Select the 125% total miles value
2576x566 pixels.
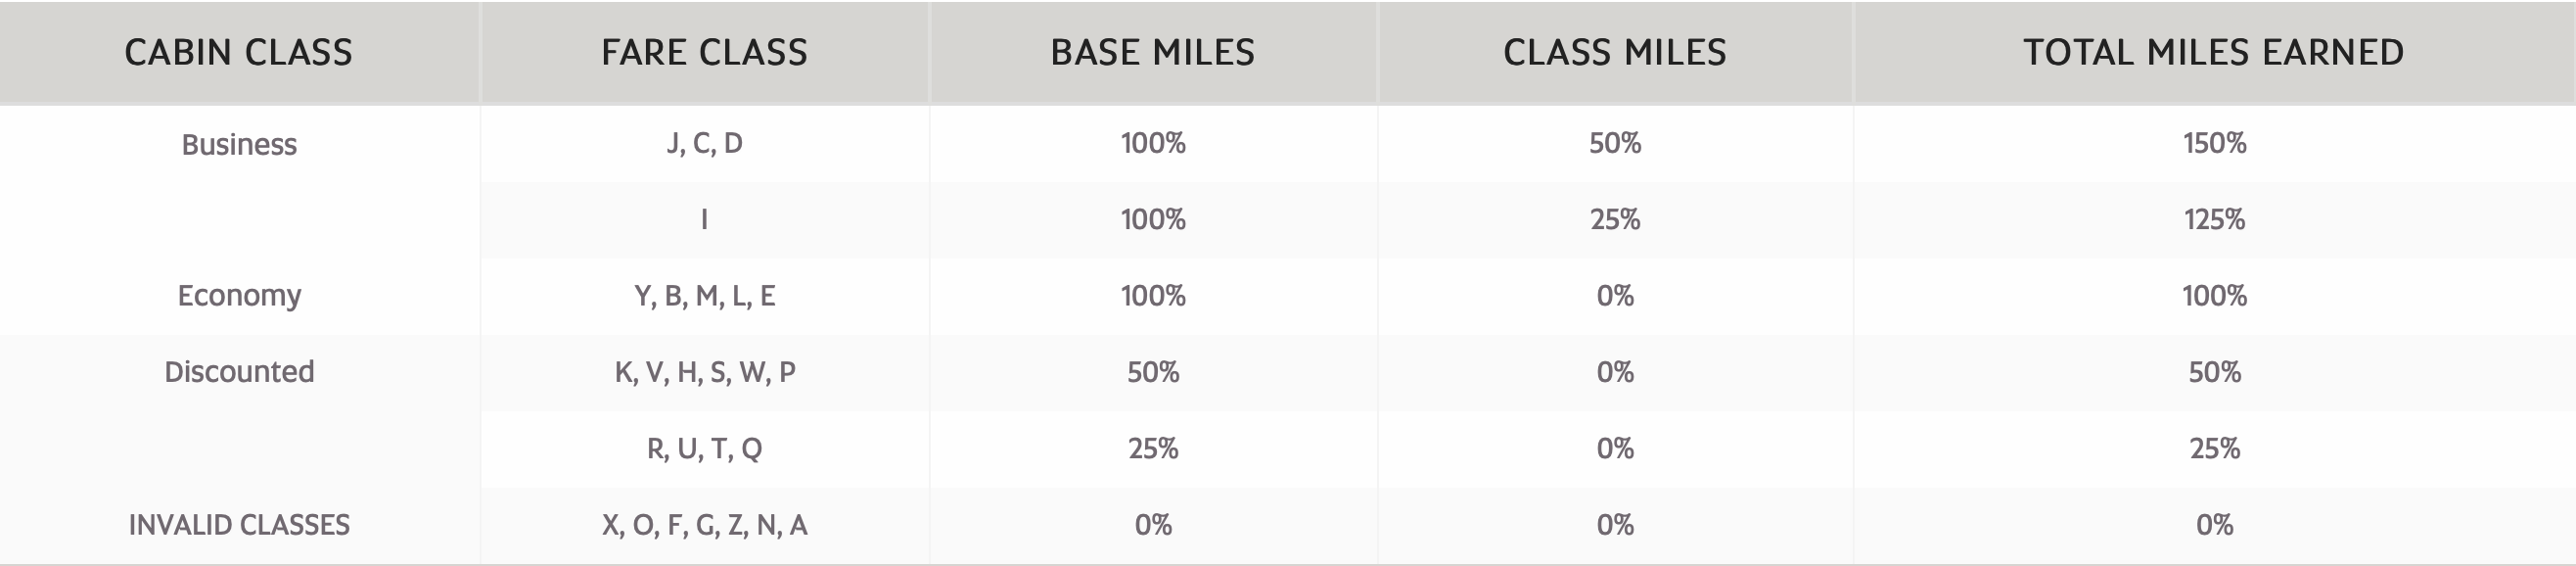tap(2214, 220)
